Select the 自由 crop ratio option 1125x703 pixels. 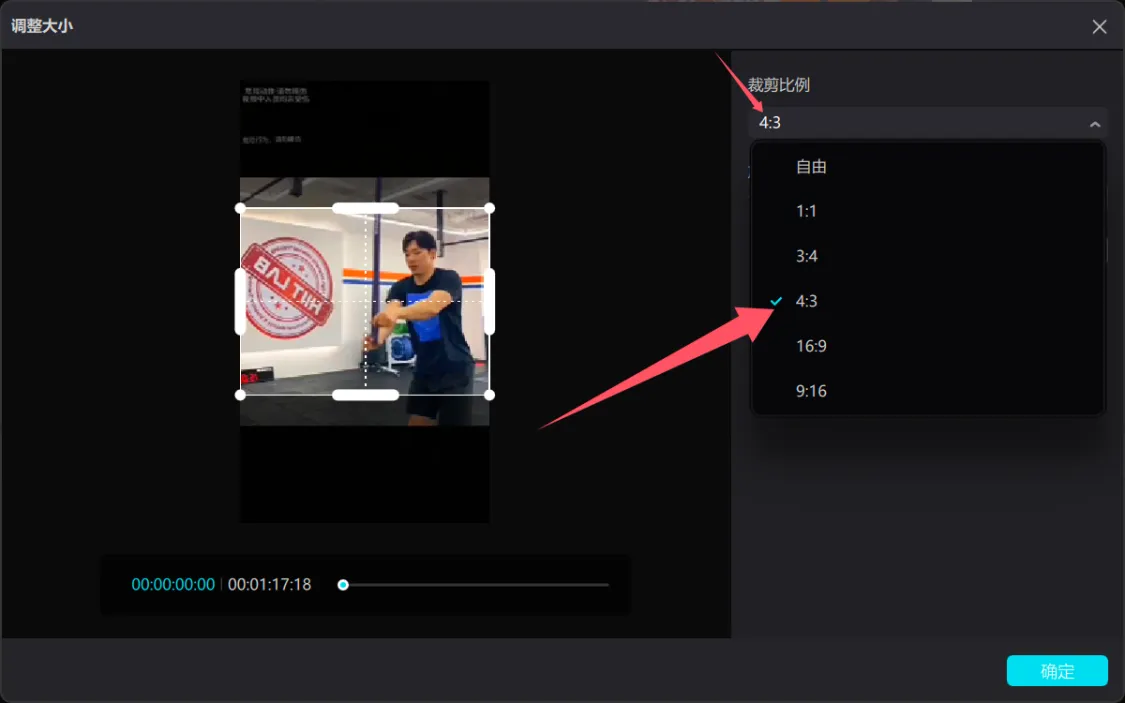pos(811,167)
